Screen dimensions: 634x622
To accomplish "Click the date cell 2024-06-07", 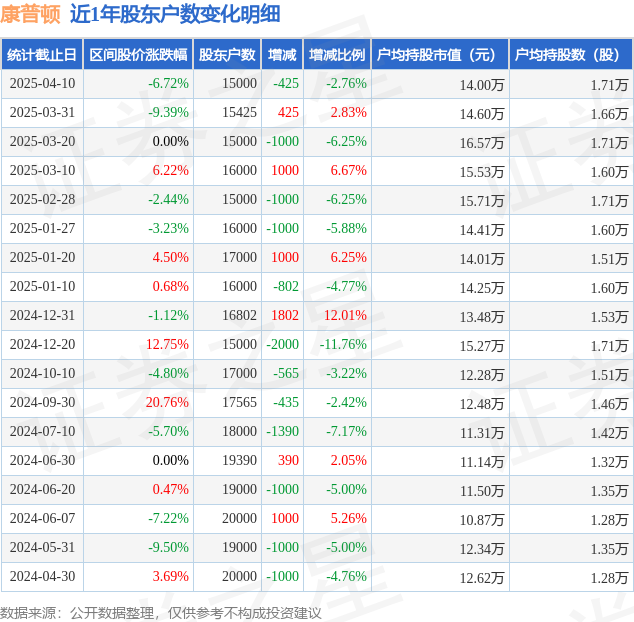I will [42, 518].
